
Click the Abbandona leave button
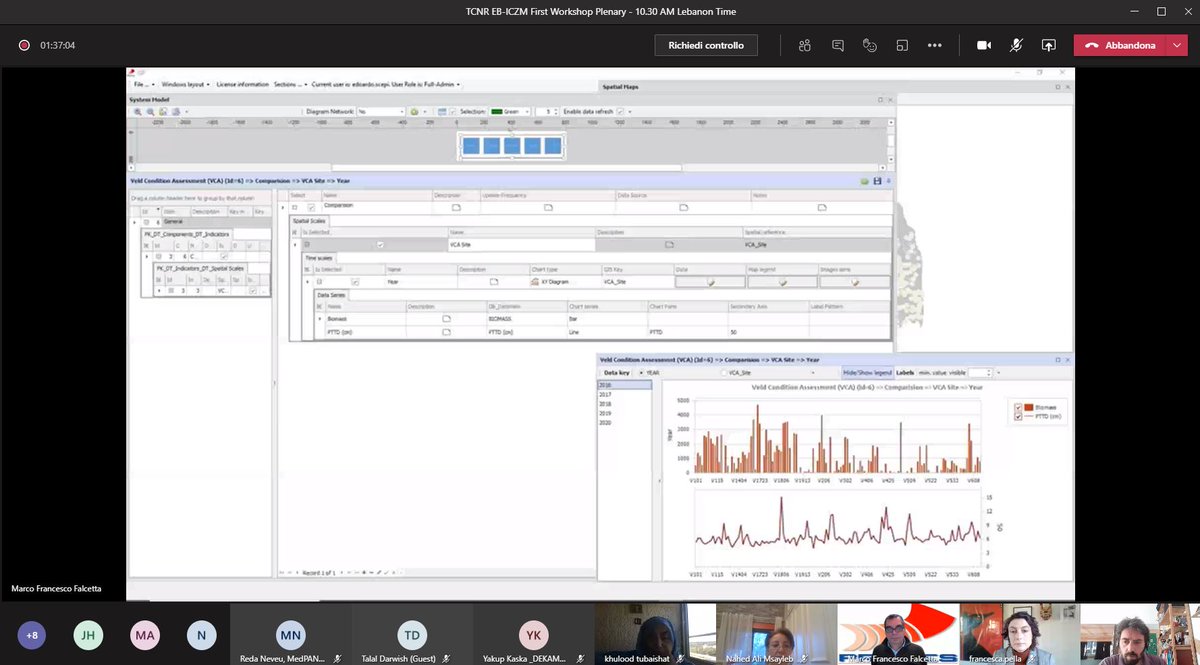click(1120, 45)
